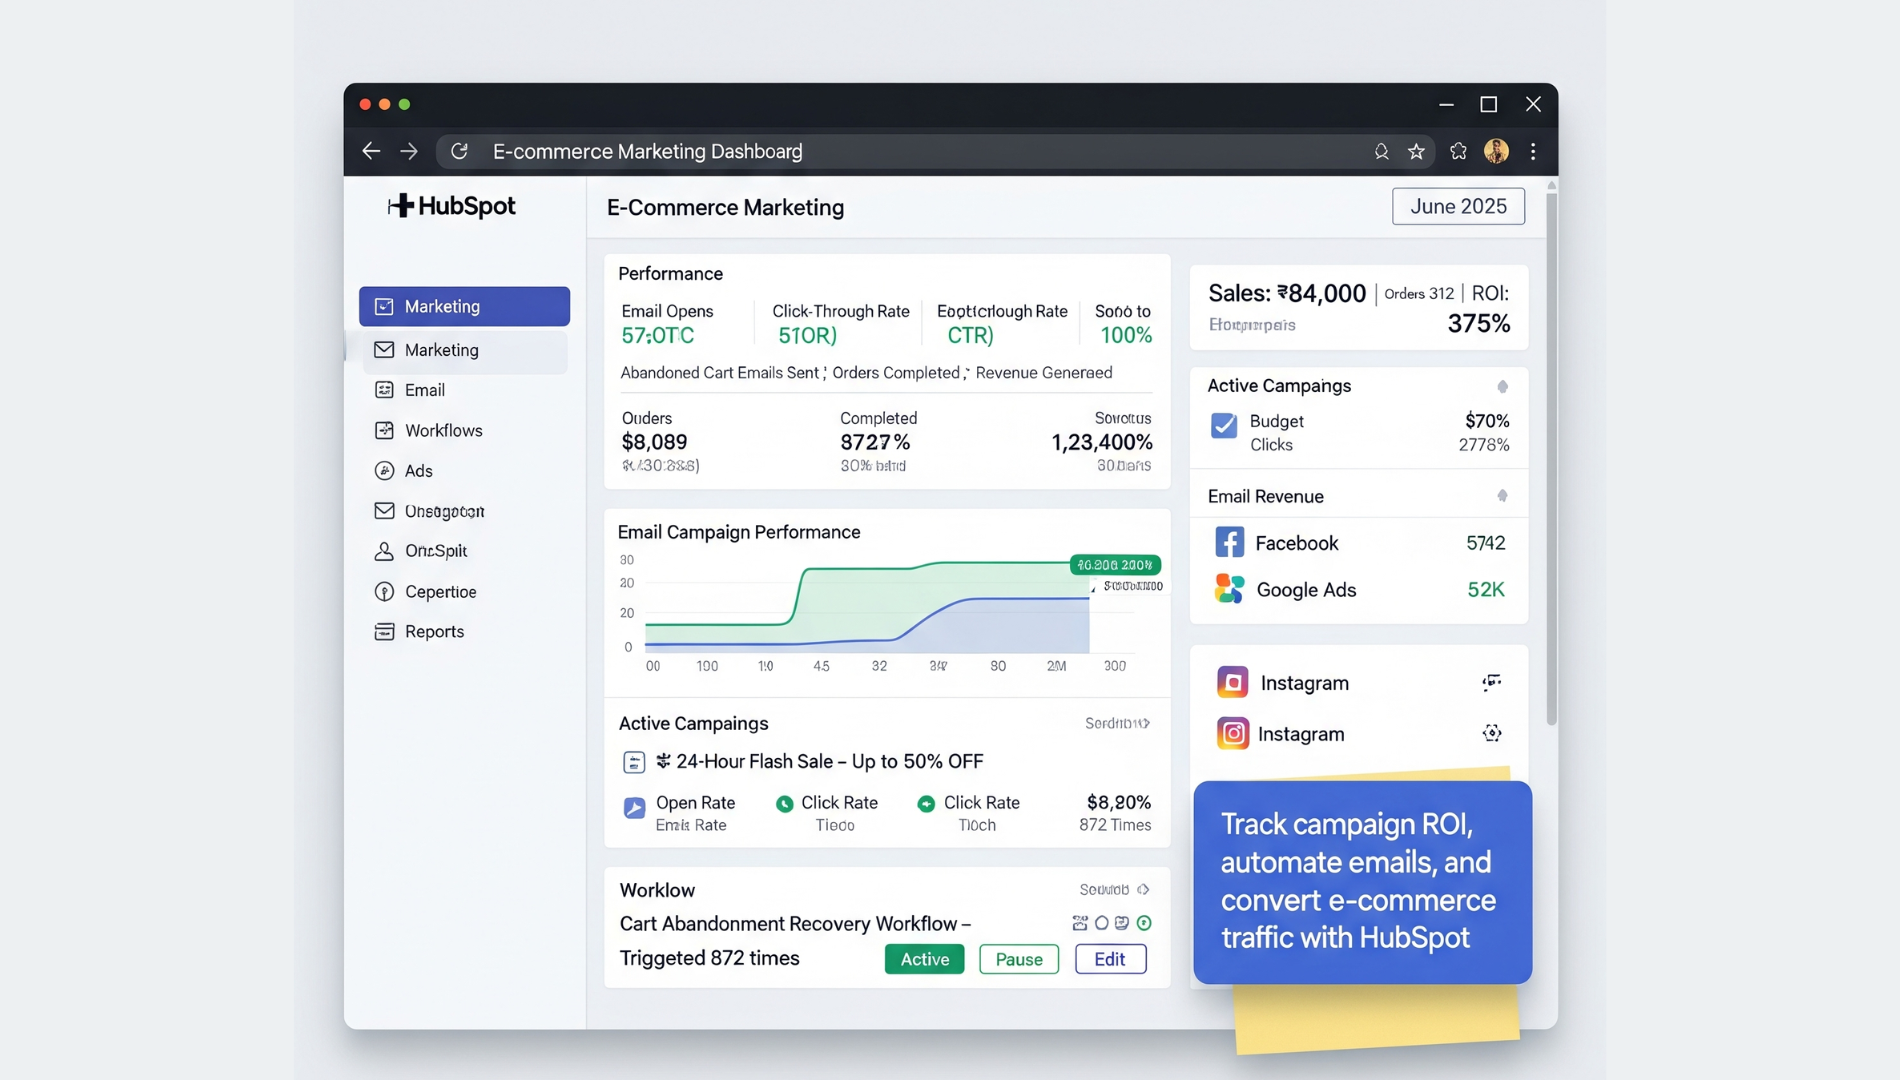Image resolution: width=1900 pixels, height=1080 pixels.
Task: Click the first workflow status icon
Action: point(1080,923)
